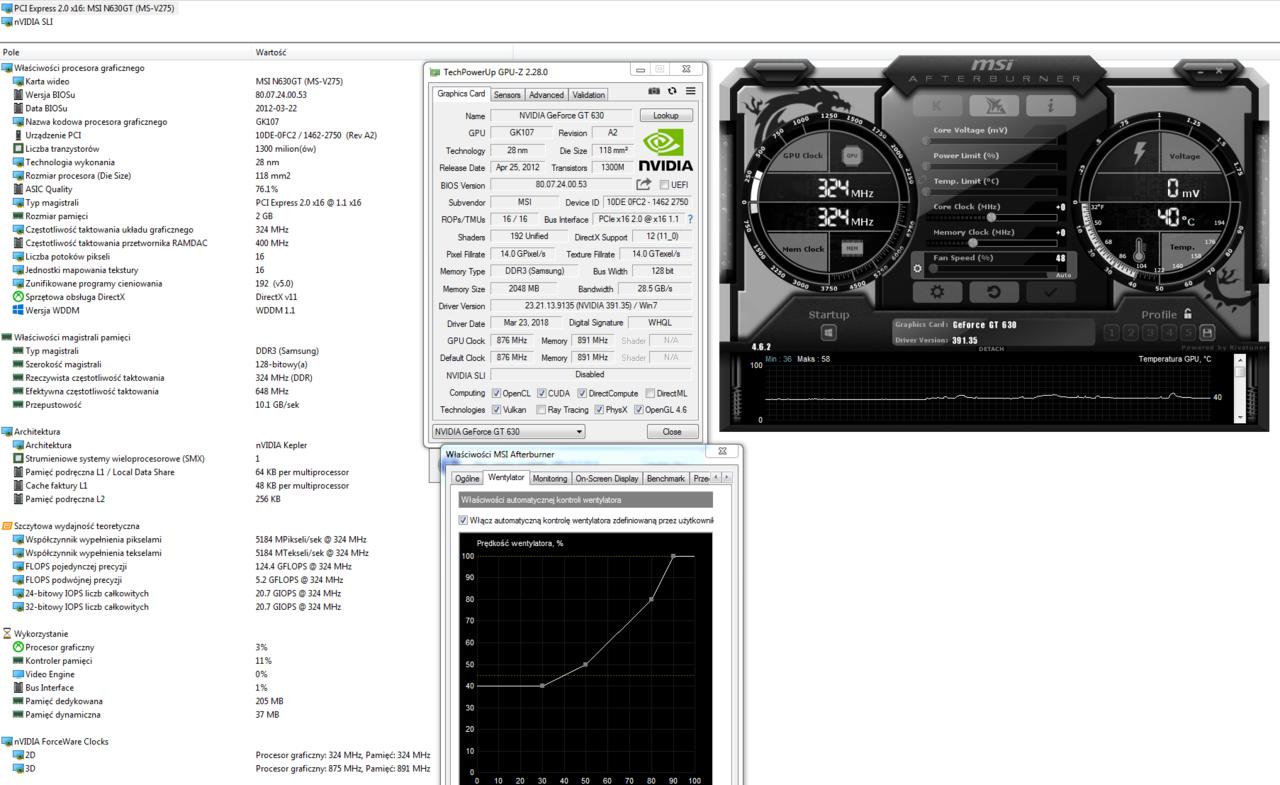Take a screenshot with GPU-Z camera icon

point(654,91)
